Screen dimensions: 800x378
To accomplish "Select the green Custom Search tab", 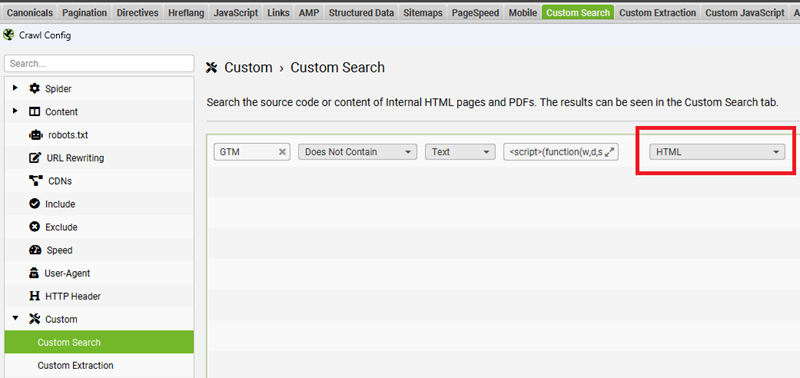I will click(x=578, y=13).
